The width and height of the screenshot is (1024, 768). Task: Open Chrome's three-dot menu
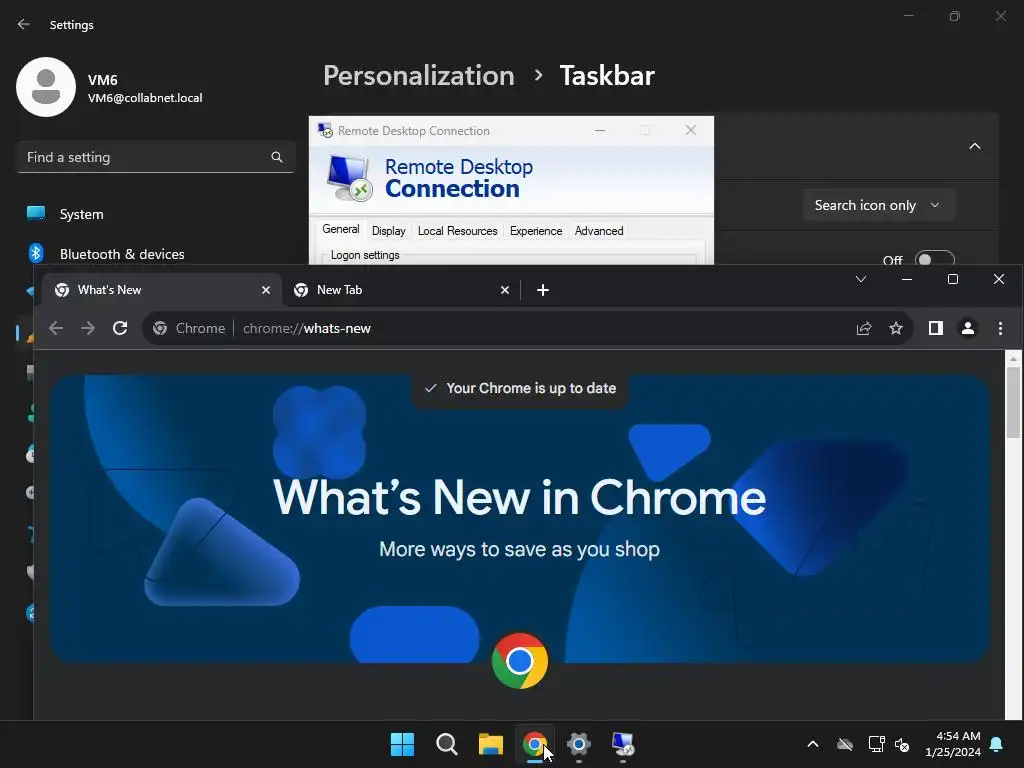(x=1000, y=328)
